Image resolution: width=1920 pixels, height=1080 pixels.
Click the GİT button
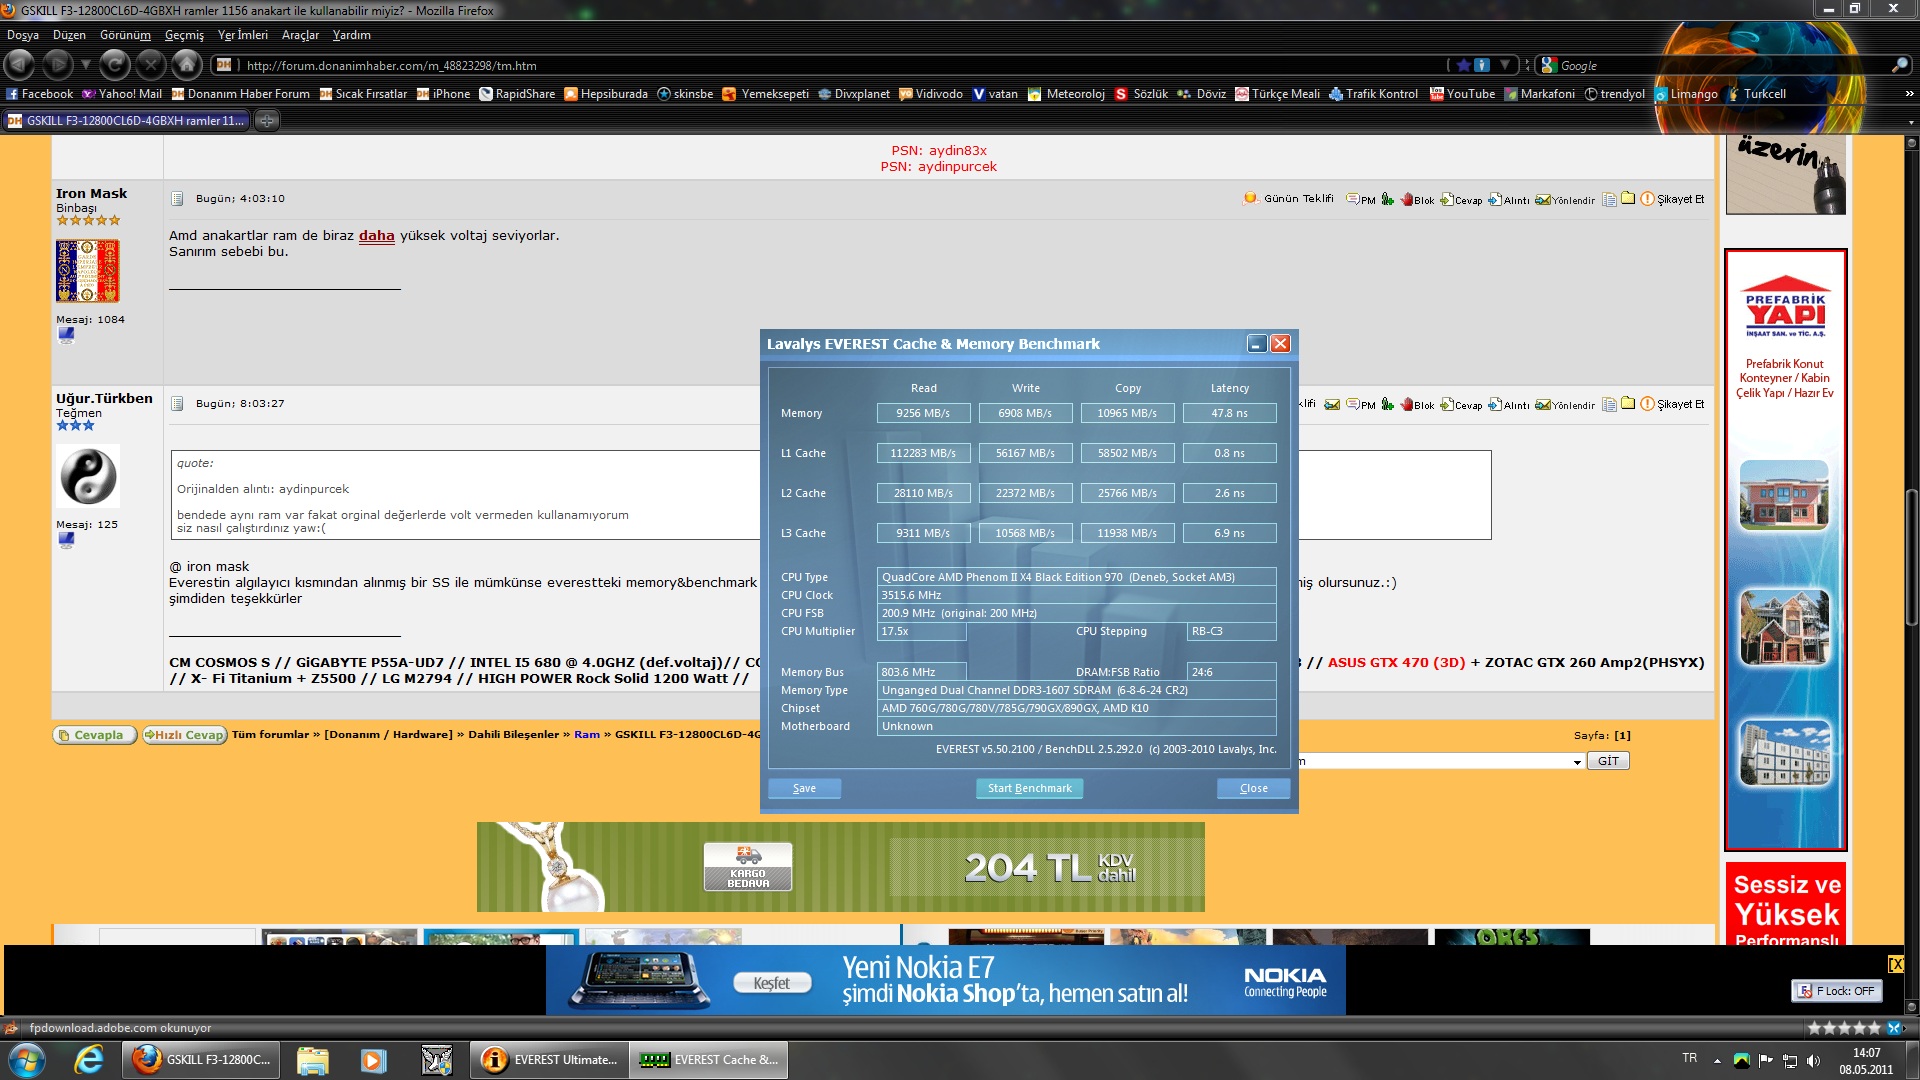(1608, 761)
